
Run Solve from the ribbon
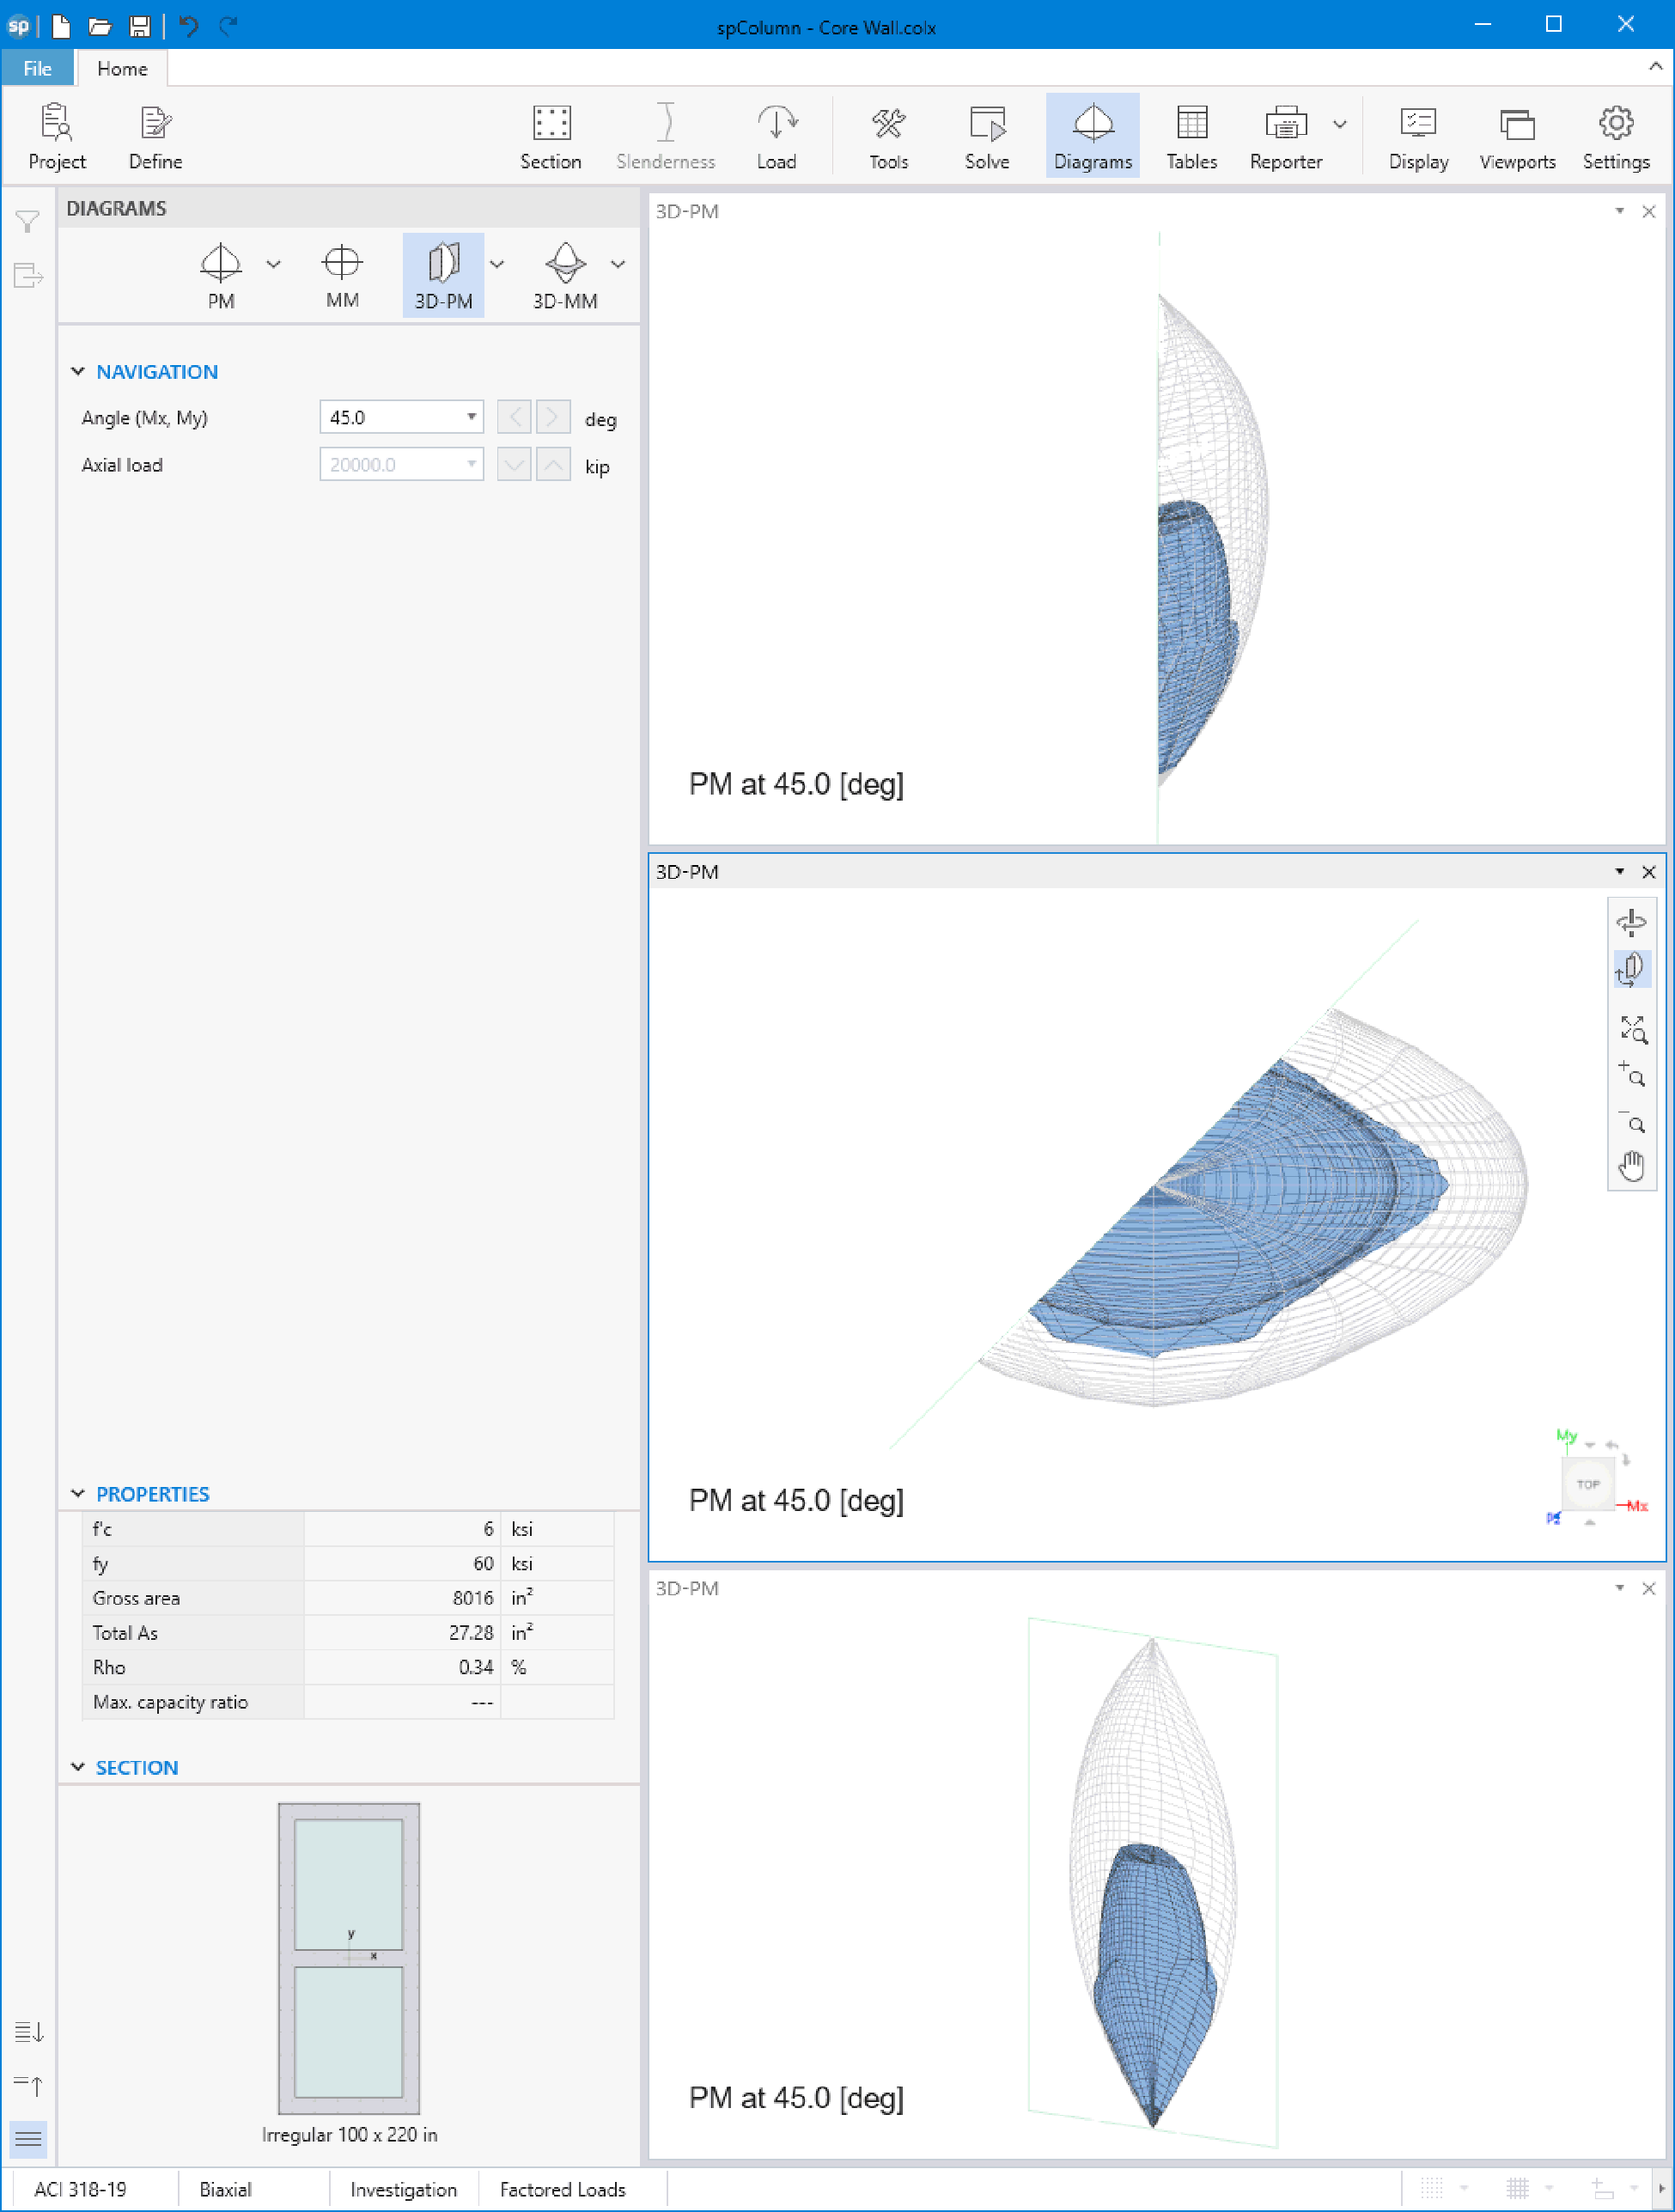tap(986, 136)
